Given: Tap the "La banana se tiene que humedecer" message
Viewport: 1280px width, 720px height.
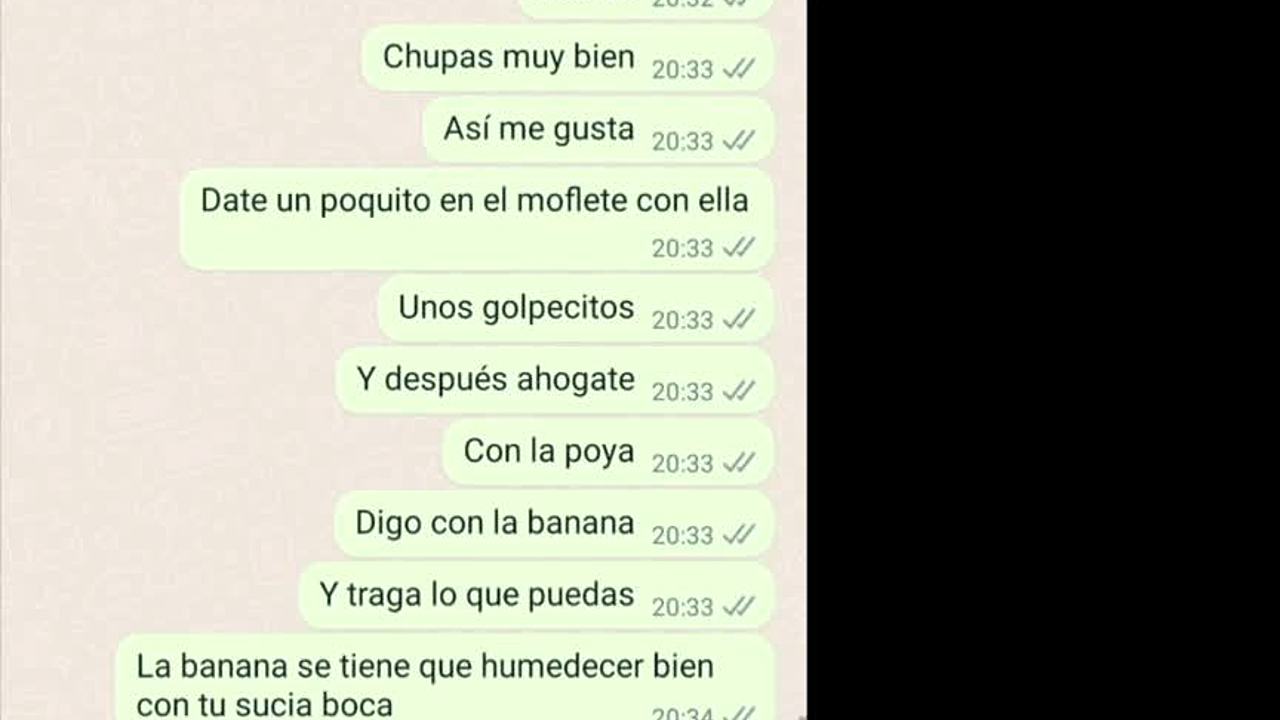Looking at the screenshot, I should (x=445, y=678).
